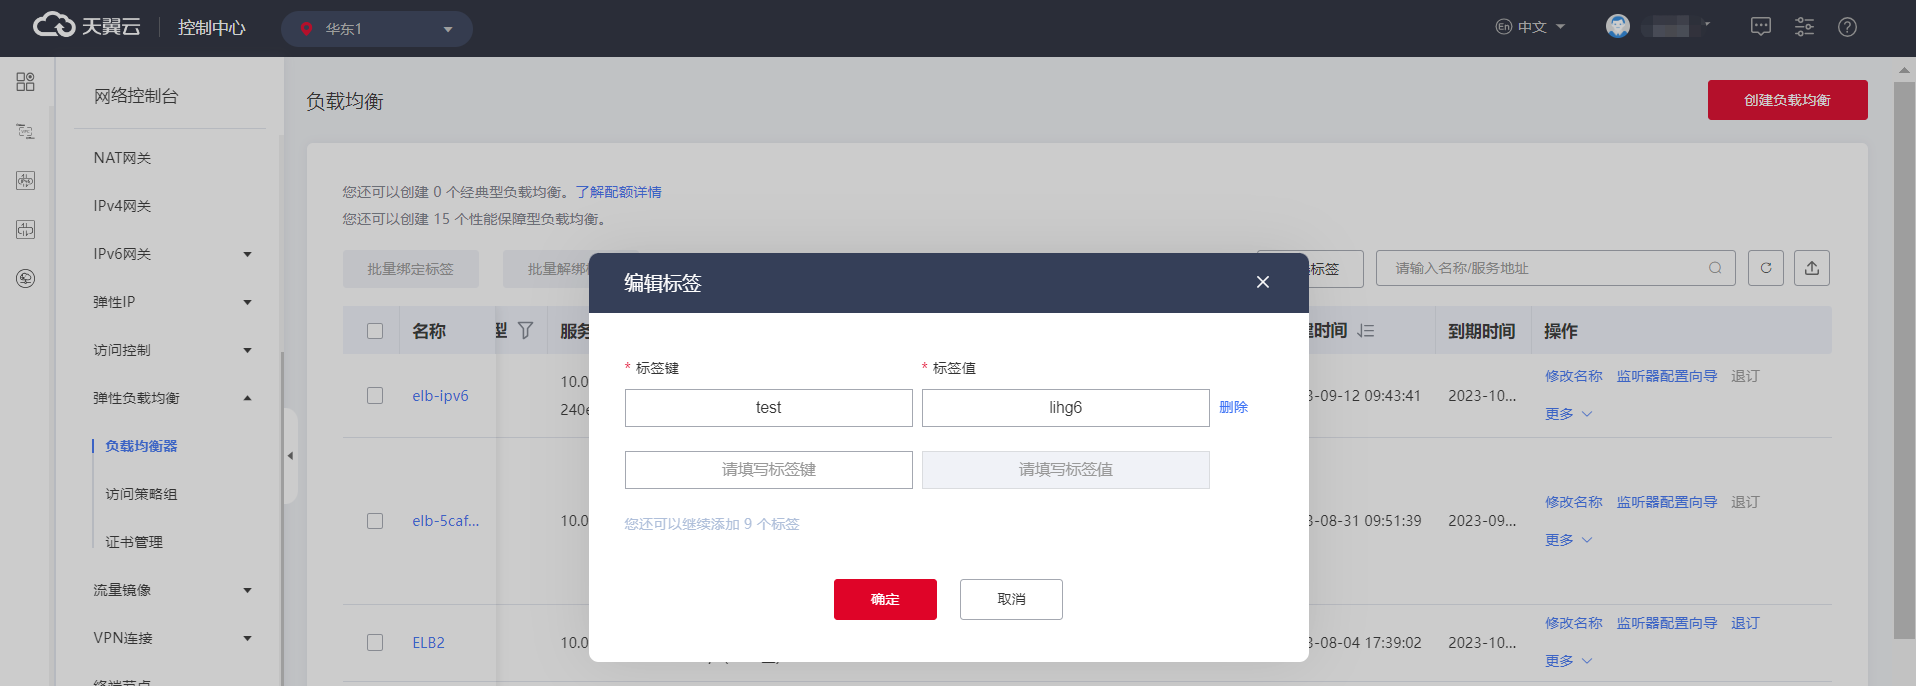The height and width of the screenshot is (686, 1916).
Task: Click the empty 请填写标签键 field
Action: (x=768, y=470)
